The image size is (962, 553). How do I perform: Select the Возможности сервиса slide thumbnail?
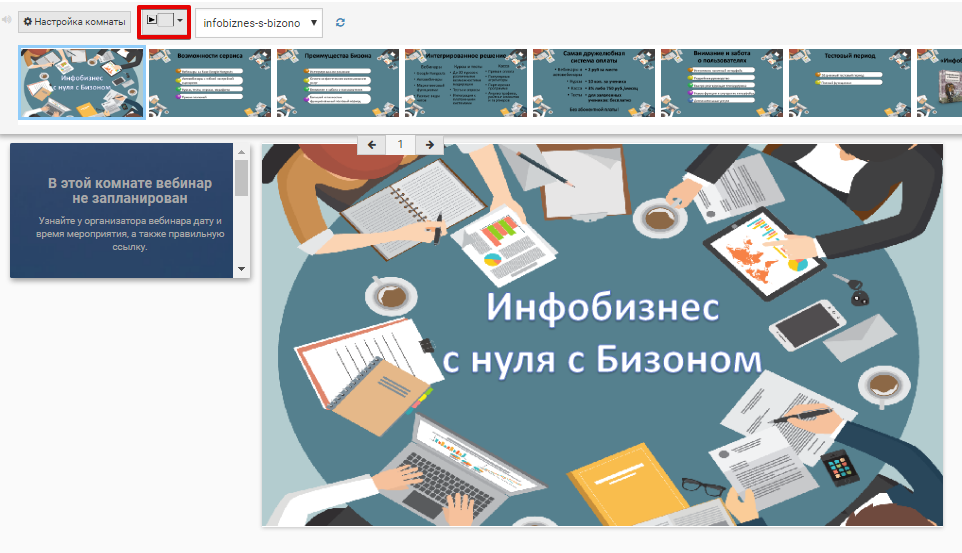(210, 82)
